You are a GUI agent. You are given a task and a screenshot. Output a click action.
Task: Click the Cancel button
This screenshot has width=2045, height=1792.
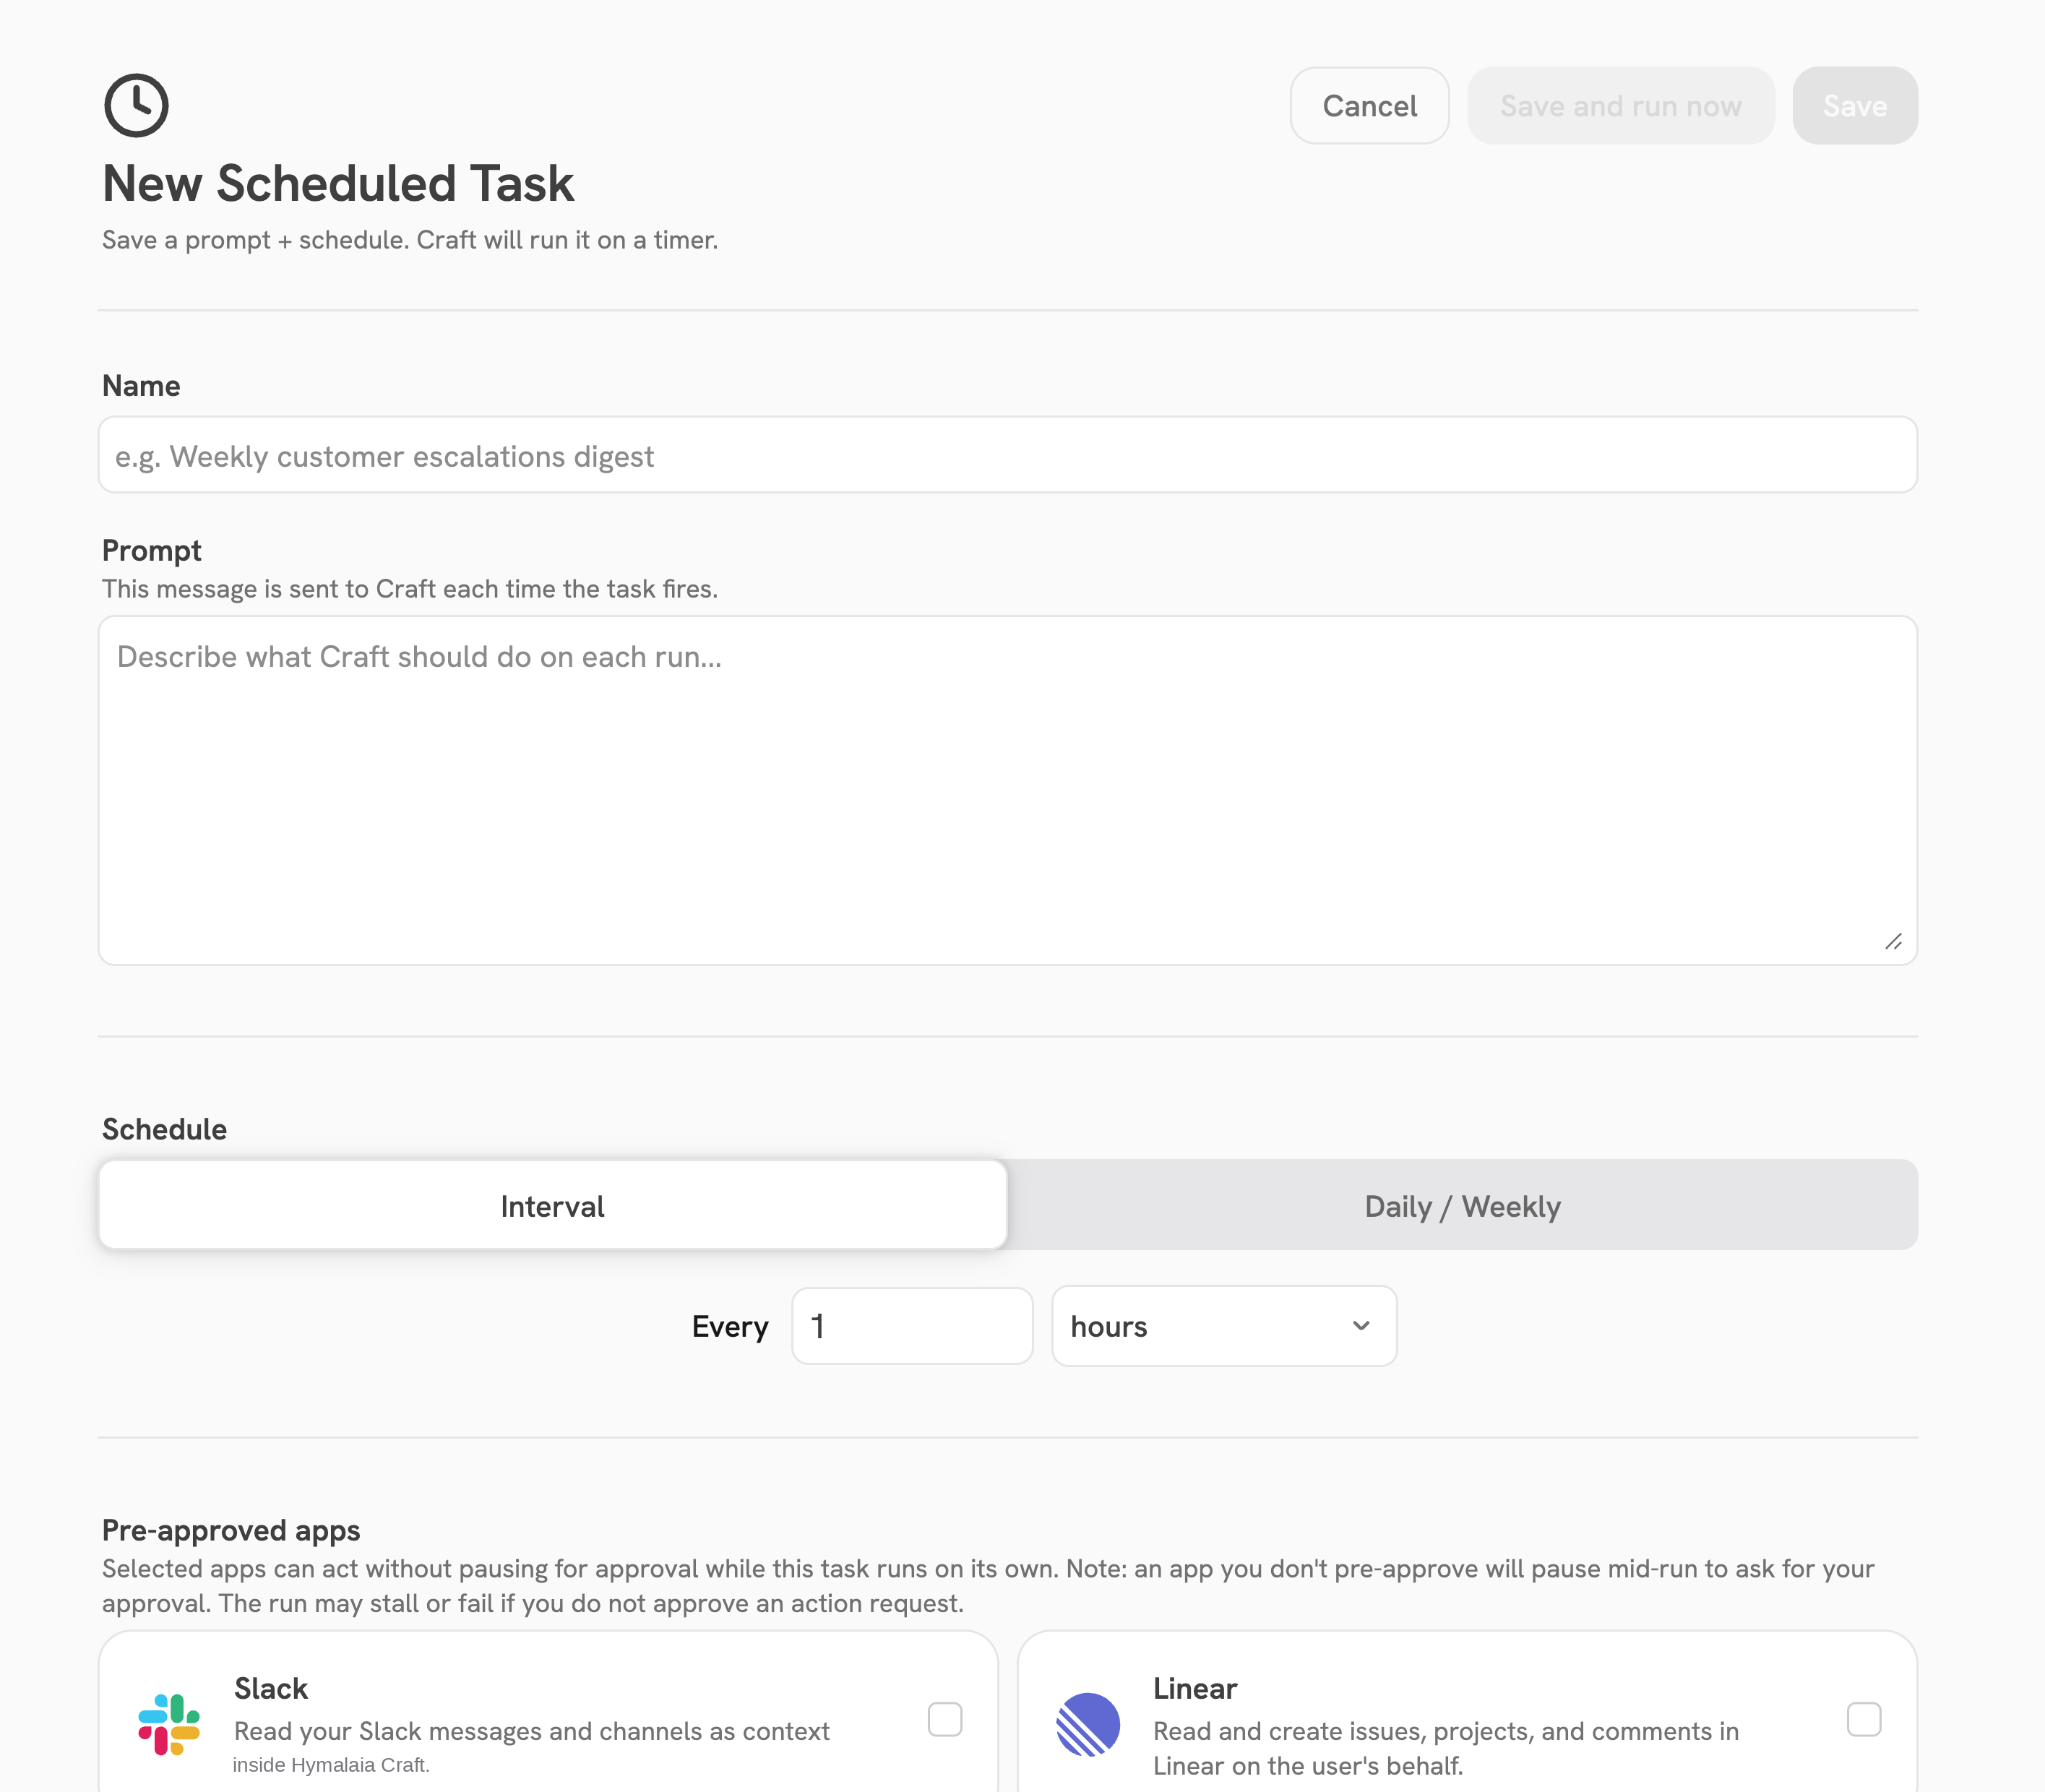[1369, 106]
